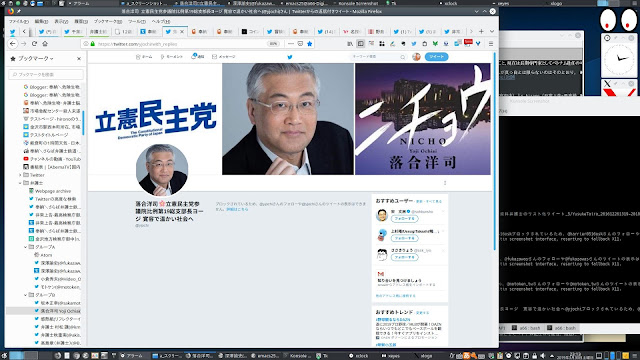Click the clock window on desktop

(619, 55)
